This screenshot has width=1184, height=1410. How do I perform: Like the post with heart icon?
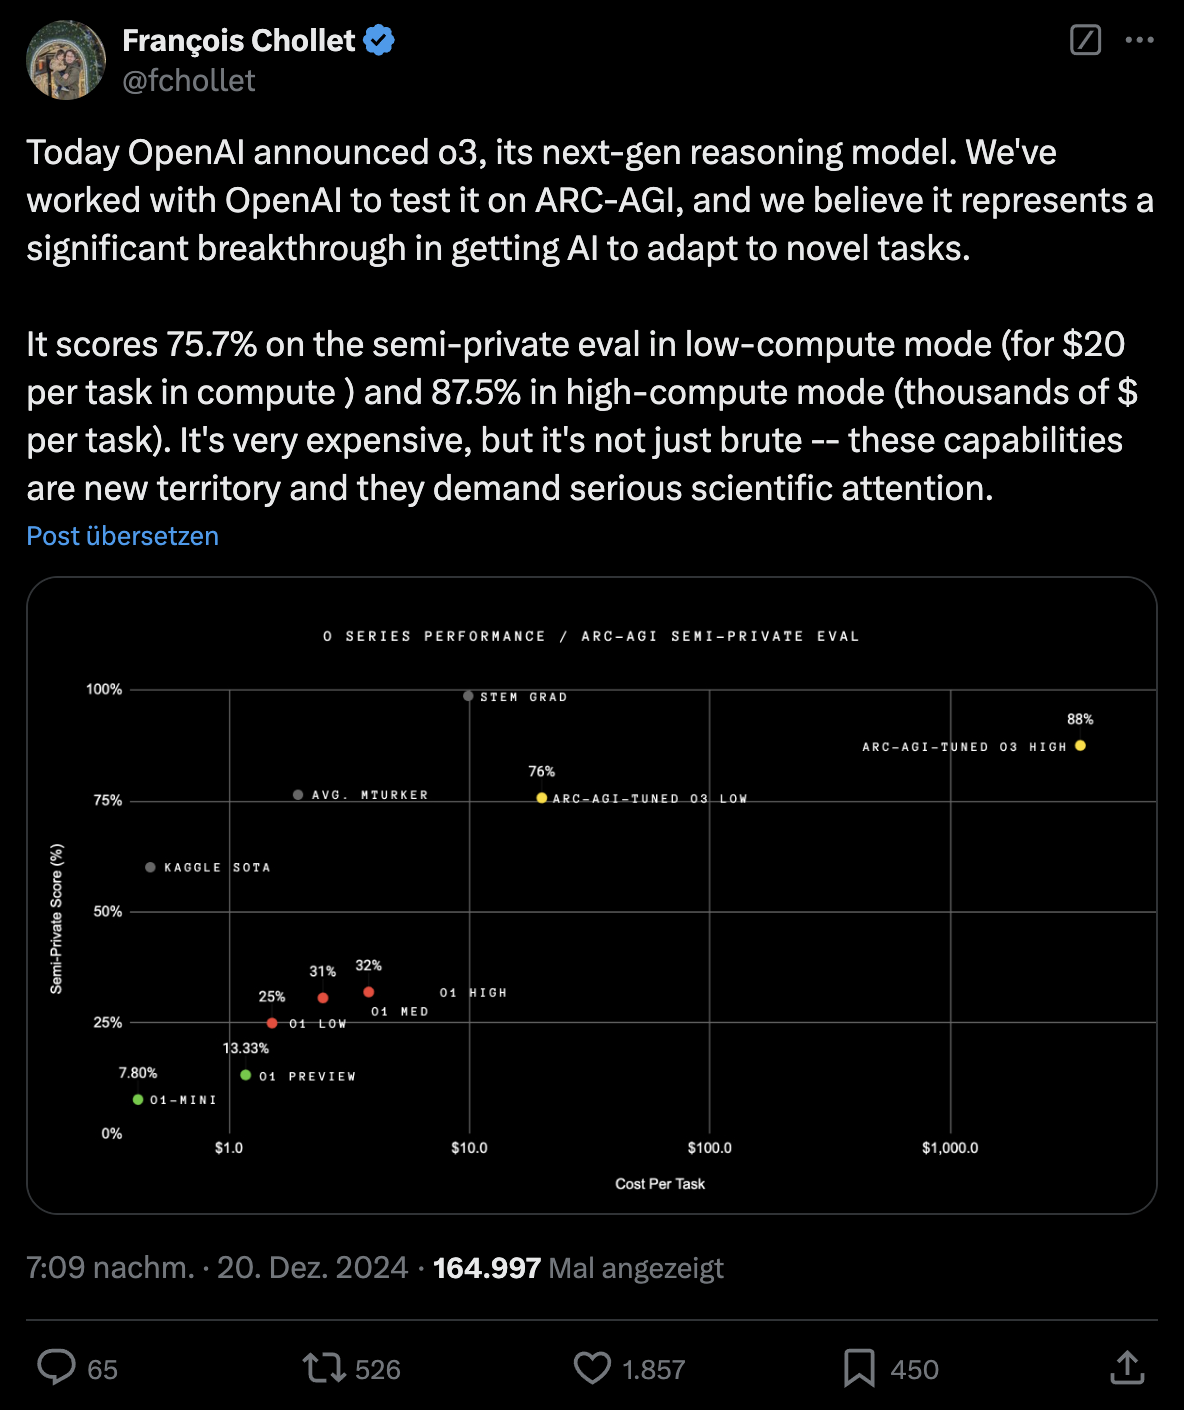point(592,1367)
